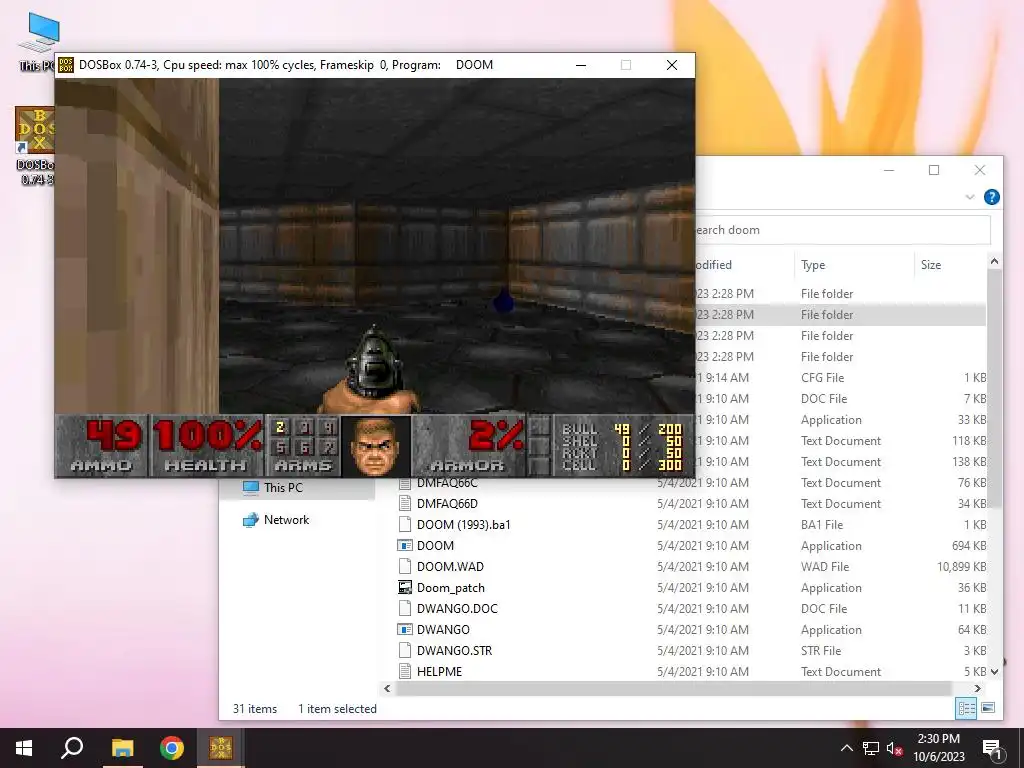Open the network status tray icon
This screenshot has width=1024, height=768.
pos(871,748)
